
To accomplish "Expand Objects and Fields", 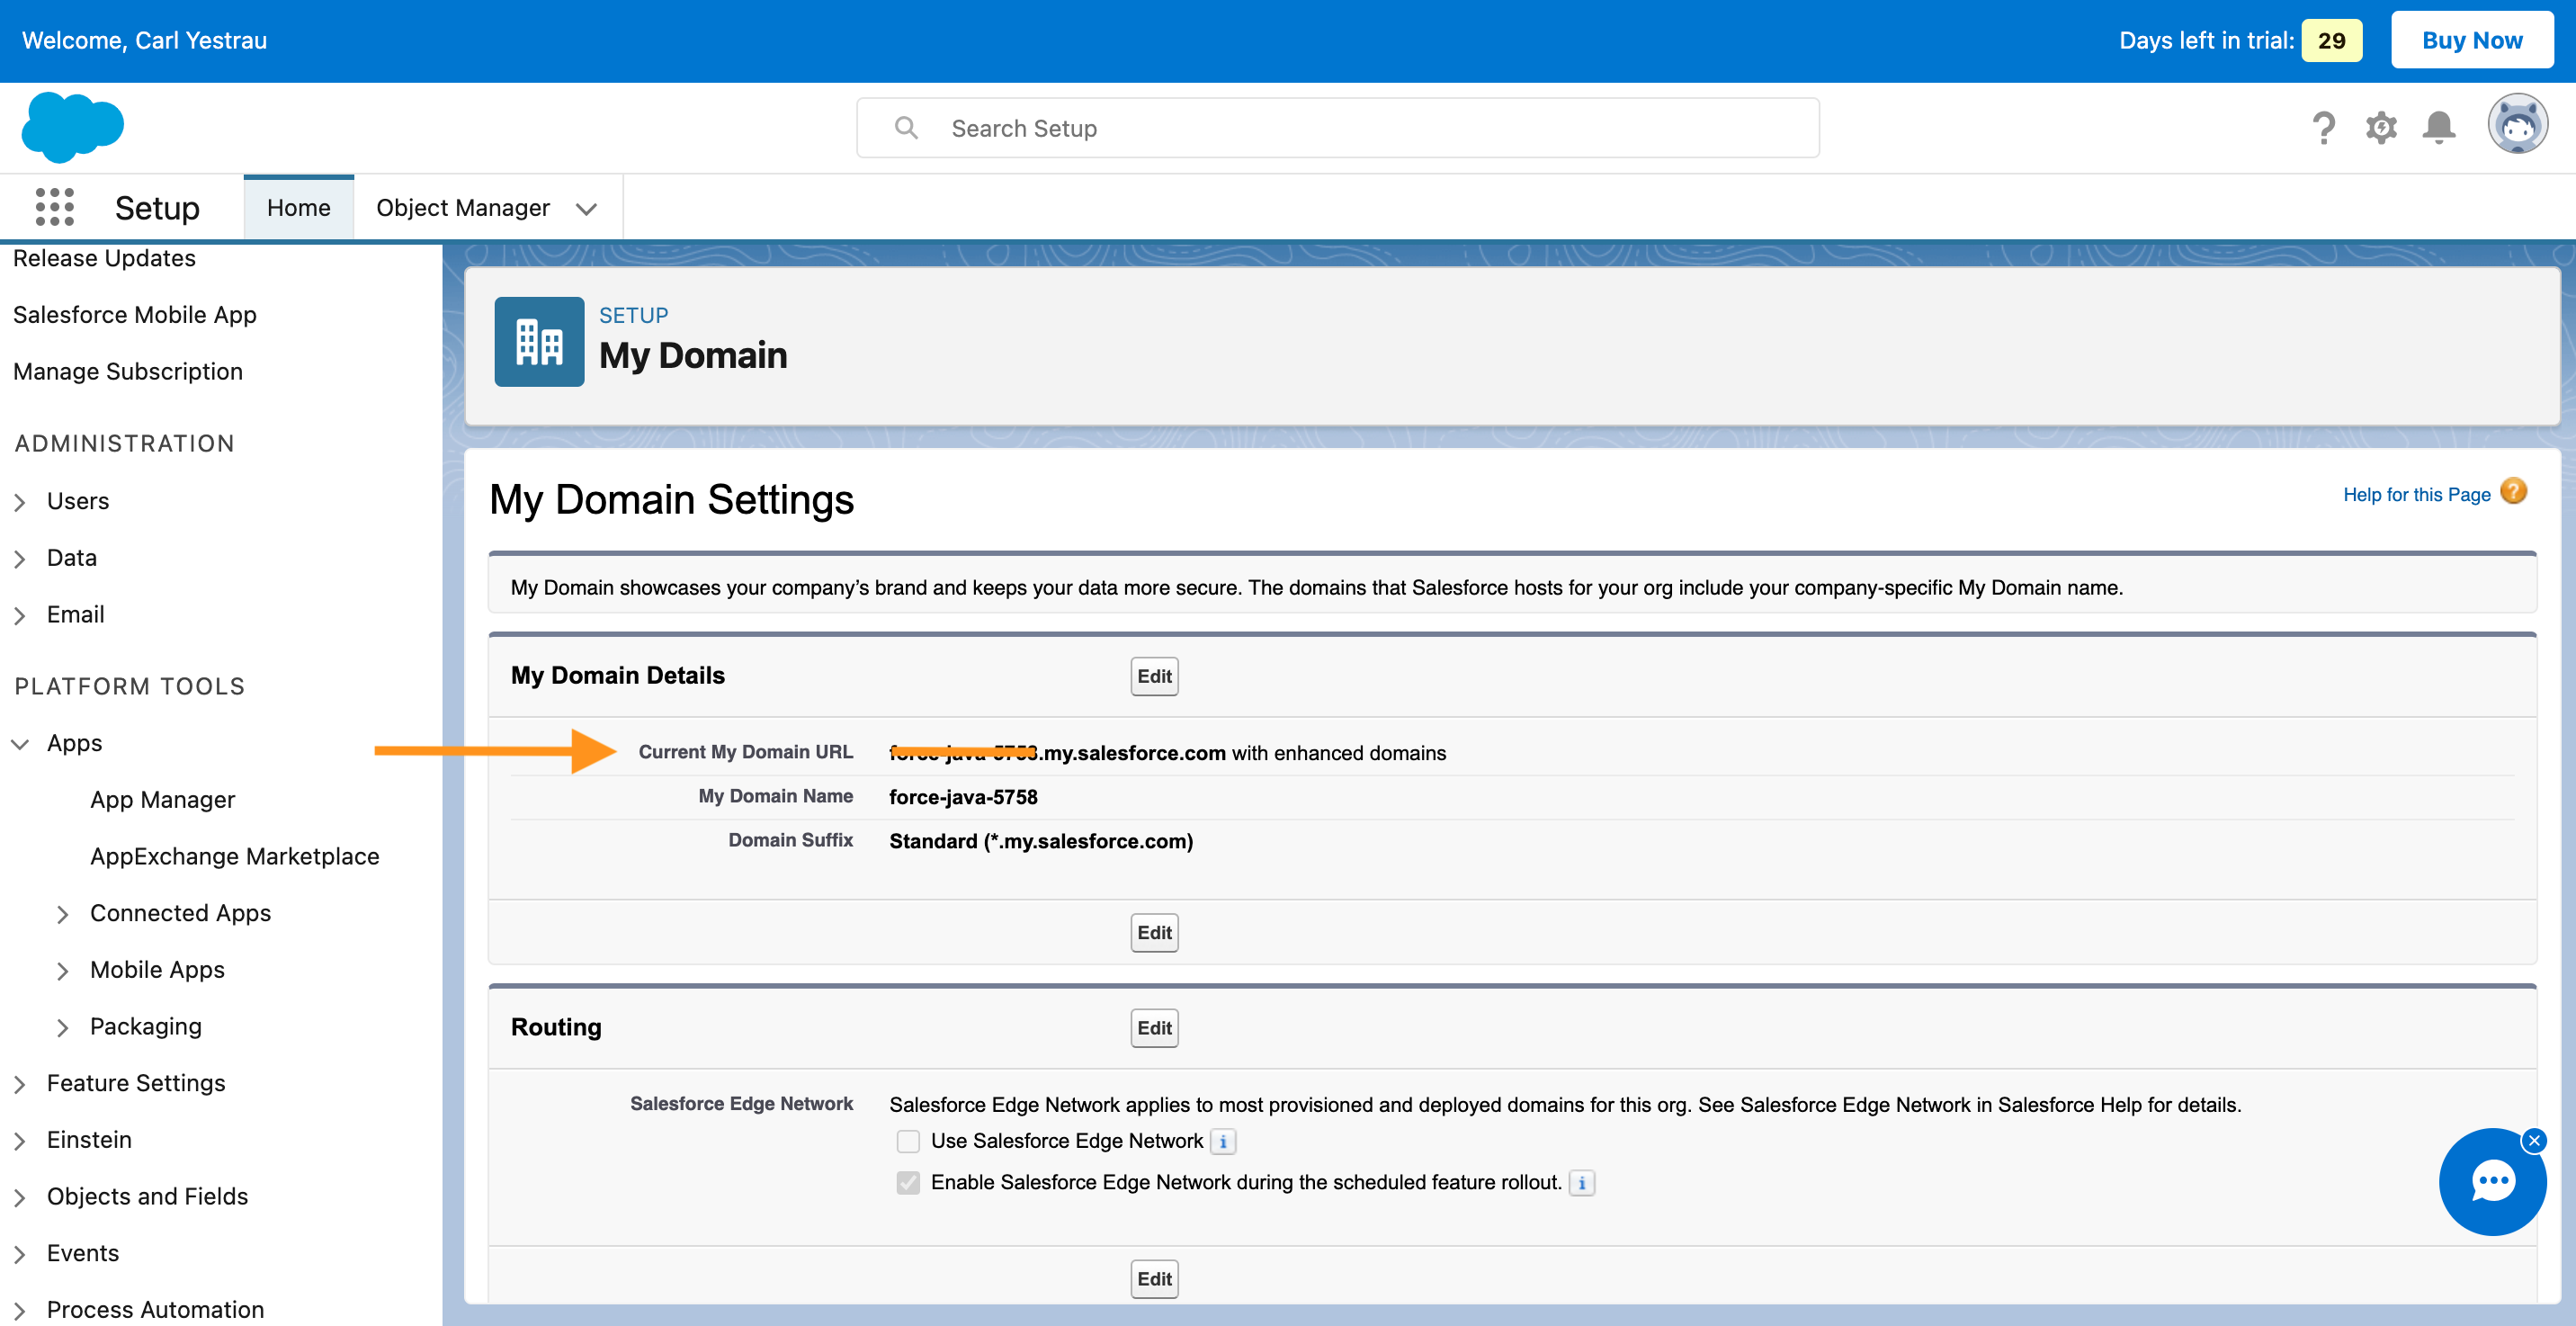I will coord(20,1198).
